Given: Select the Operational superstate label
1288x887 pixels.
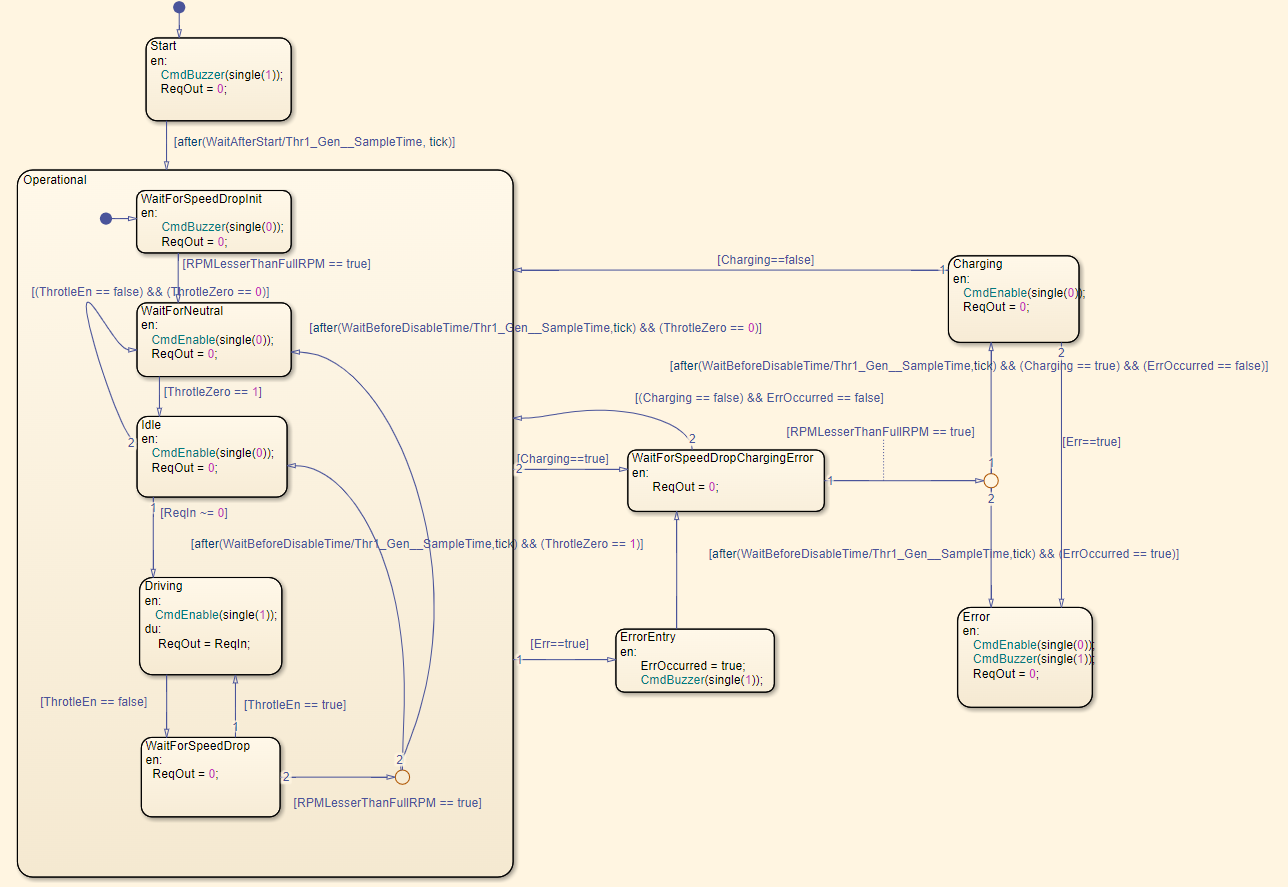Looking at the screenshot, I should pos(54,180).
